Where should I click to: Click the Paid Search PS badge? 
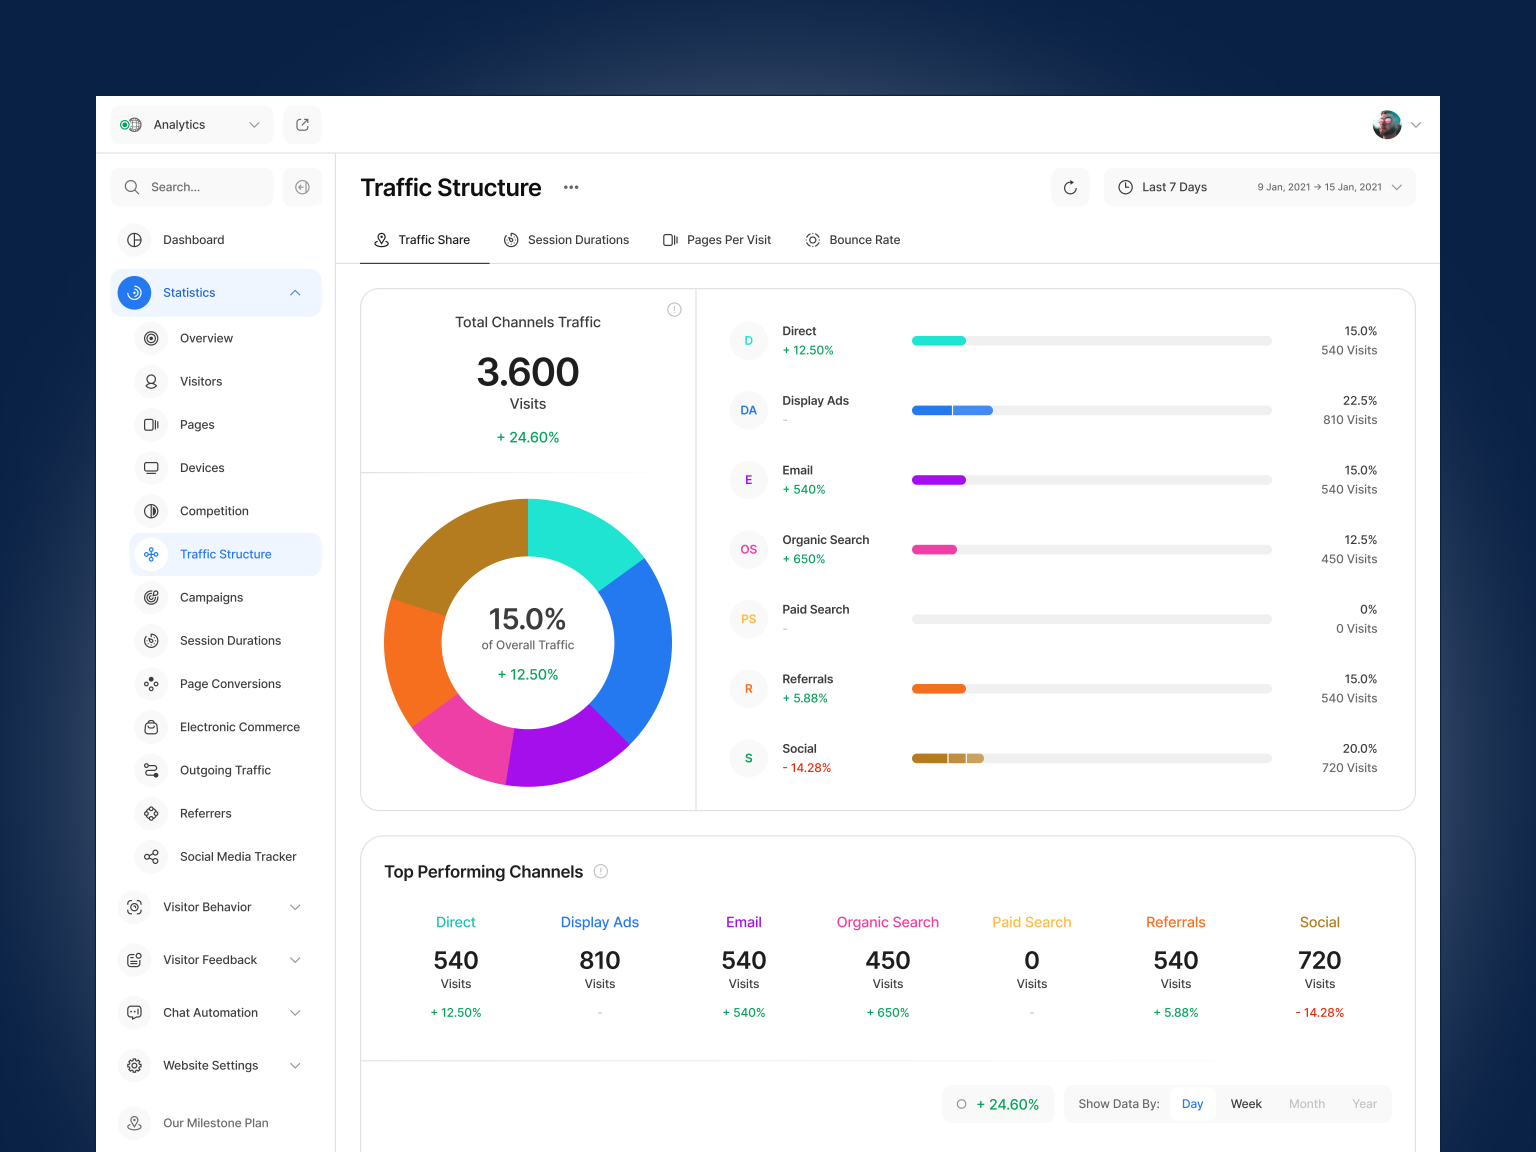coord(748,619)
